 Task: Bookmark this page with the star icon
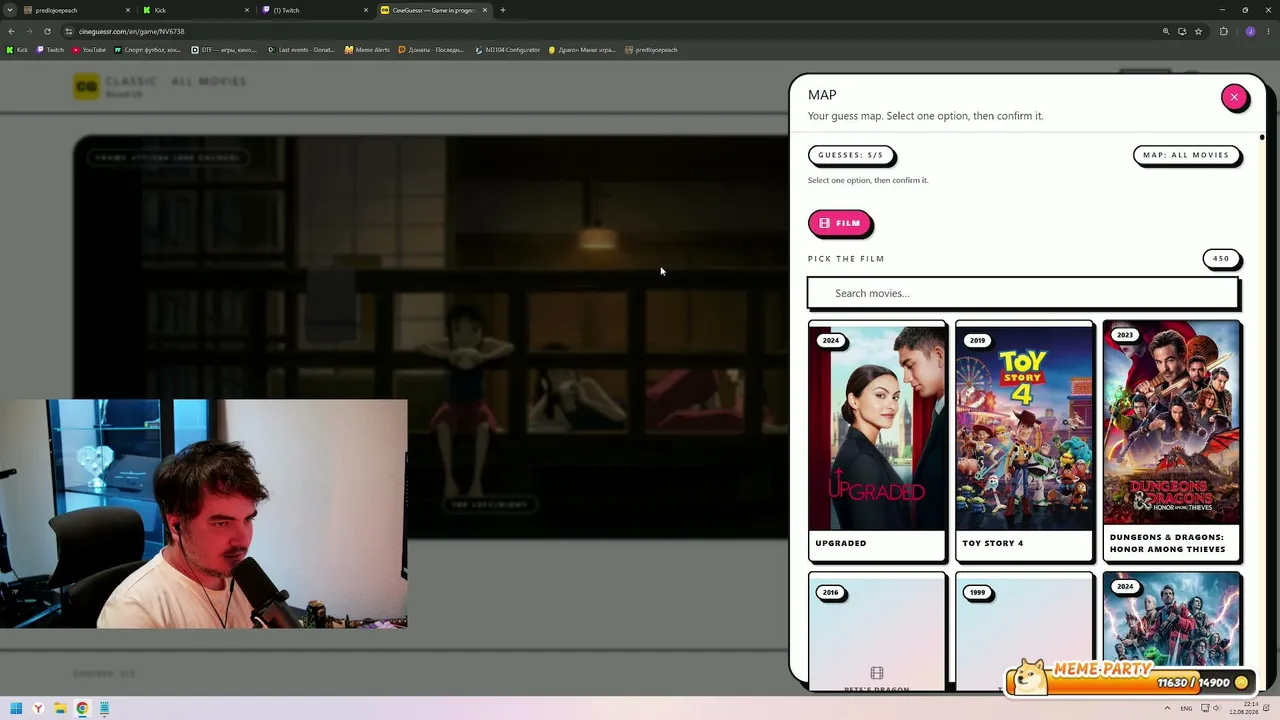(x=1198, y=31)
